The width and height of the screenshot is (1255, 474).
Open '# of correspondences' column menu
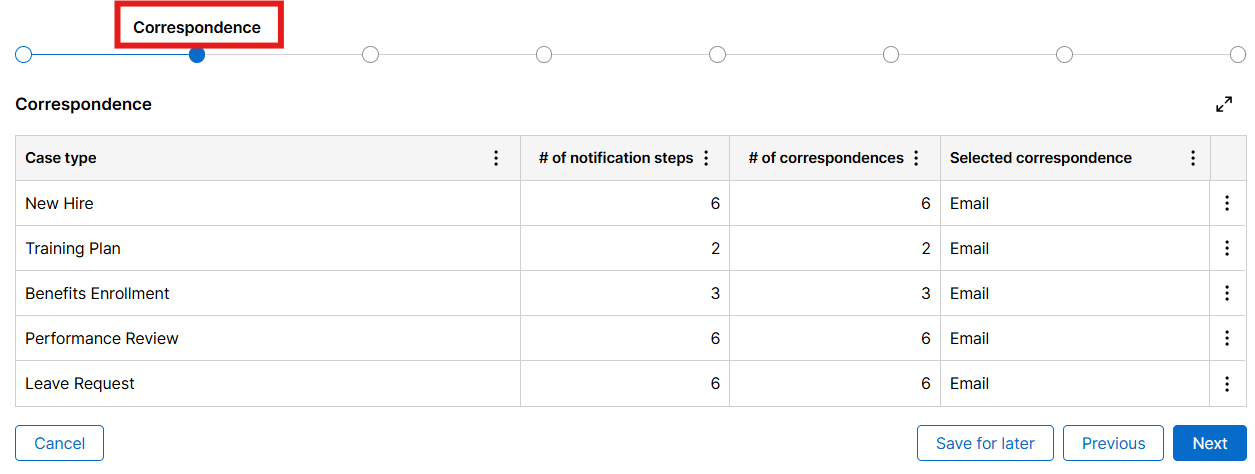point(916,158)
